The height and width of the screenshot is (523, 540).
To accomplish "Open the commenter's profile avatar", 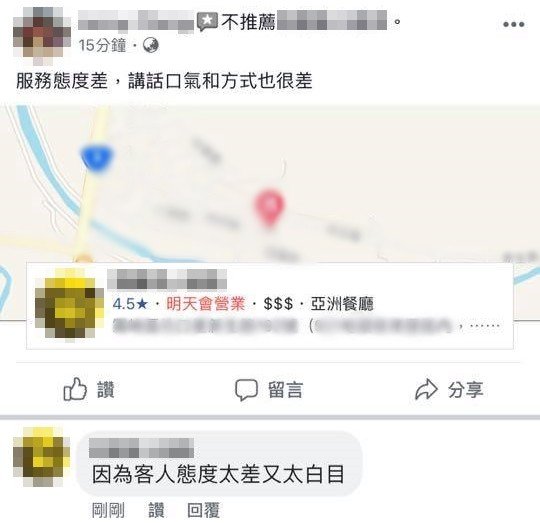I will [41, 457].
